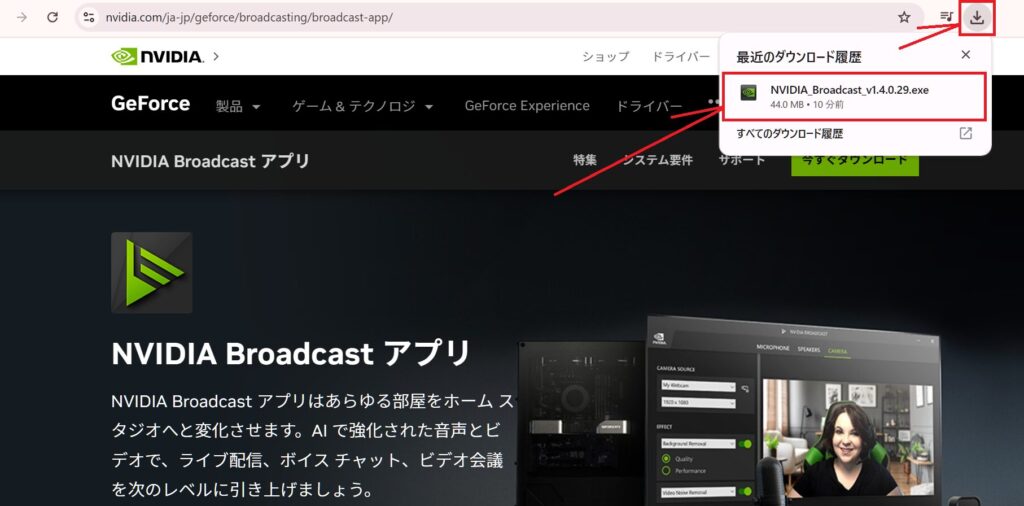Open full download history external link icon
Image resolution: width=1024 pixels, height=506 pixels.
(966, 133)
